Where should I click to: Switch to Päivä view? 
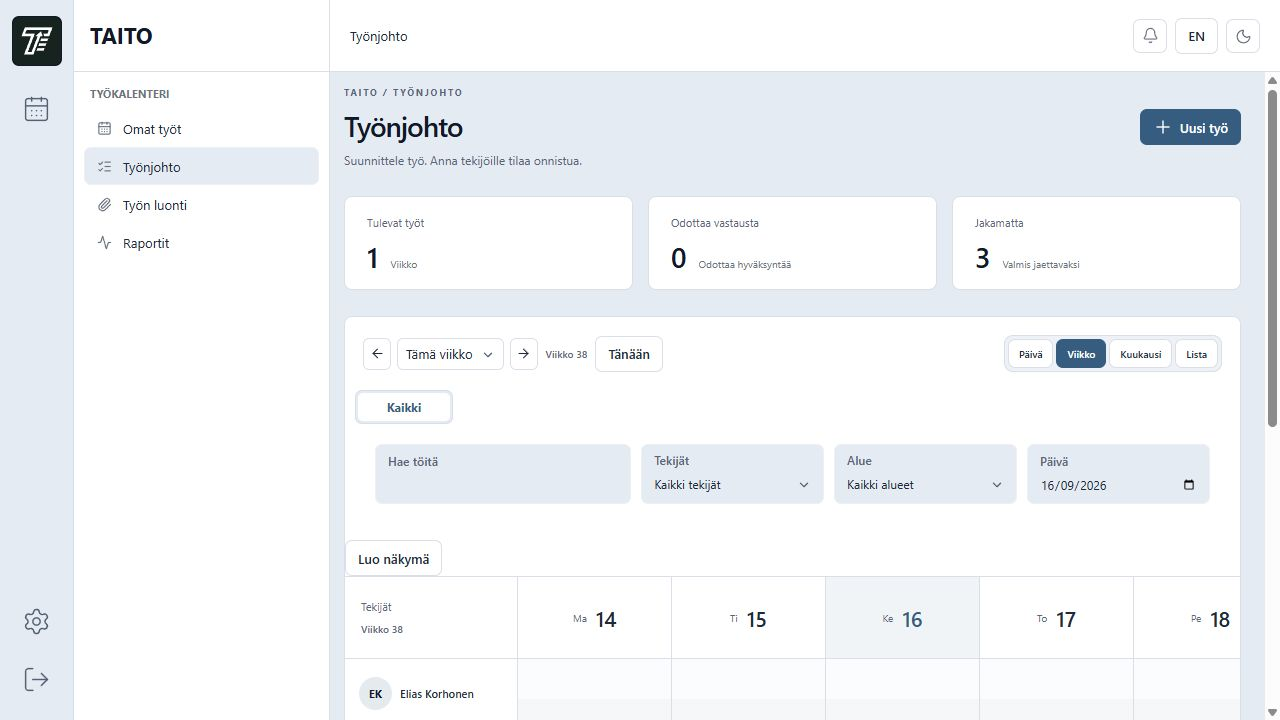(x=1030, y=354)
